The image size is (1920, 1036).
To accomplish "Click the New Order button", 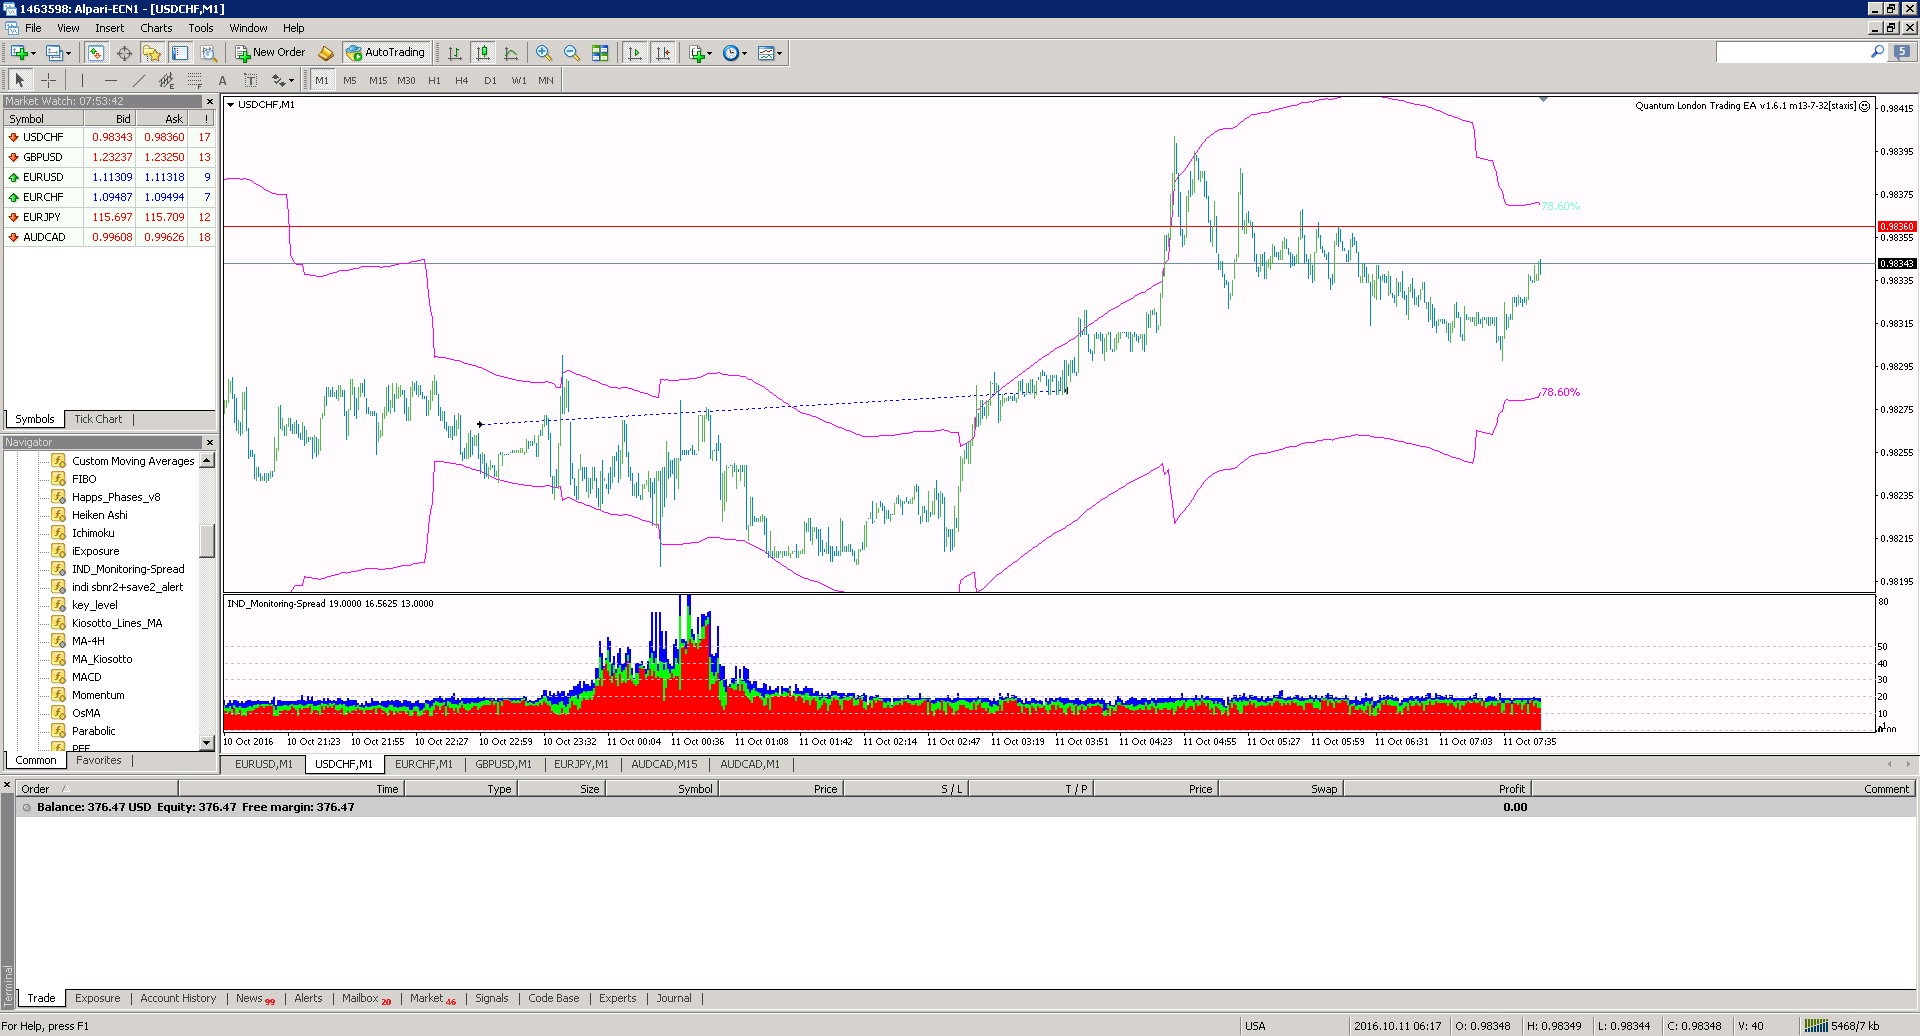I will pos(270,53).
